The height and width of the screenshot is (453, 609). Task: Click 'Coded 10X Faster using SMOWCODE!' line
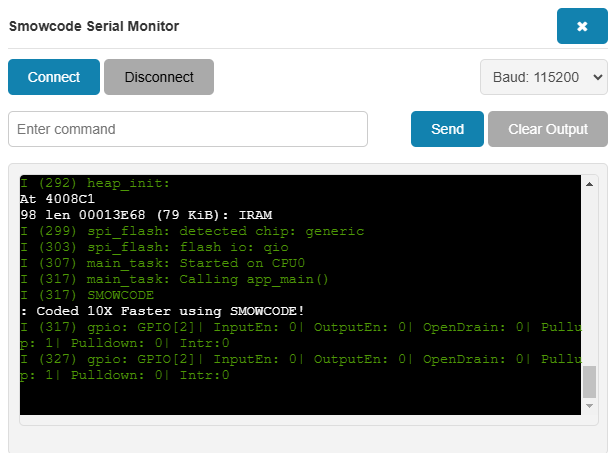(x=162, y=311)
